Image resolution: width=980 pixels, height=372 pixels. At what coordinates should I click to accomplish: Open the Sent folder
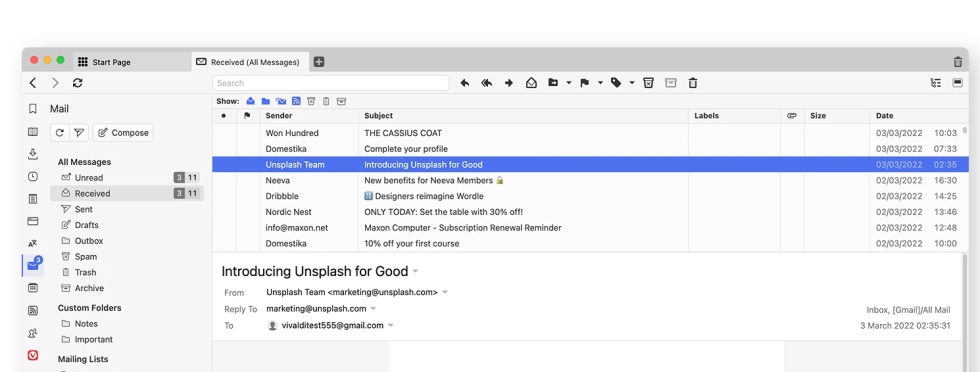[x=126, y=209]
